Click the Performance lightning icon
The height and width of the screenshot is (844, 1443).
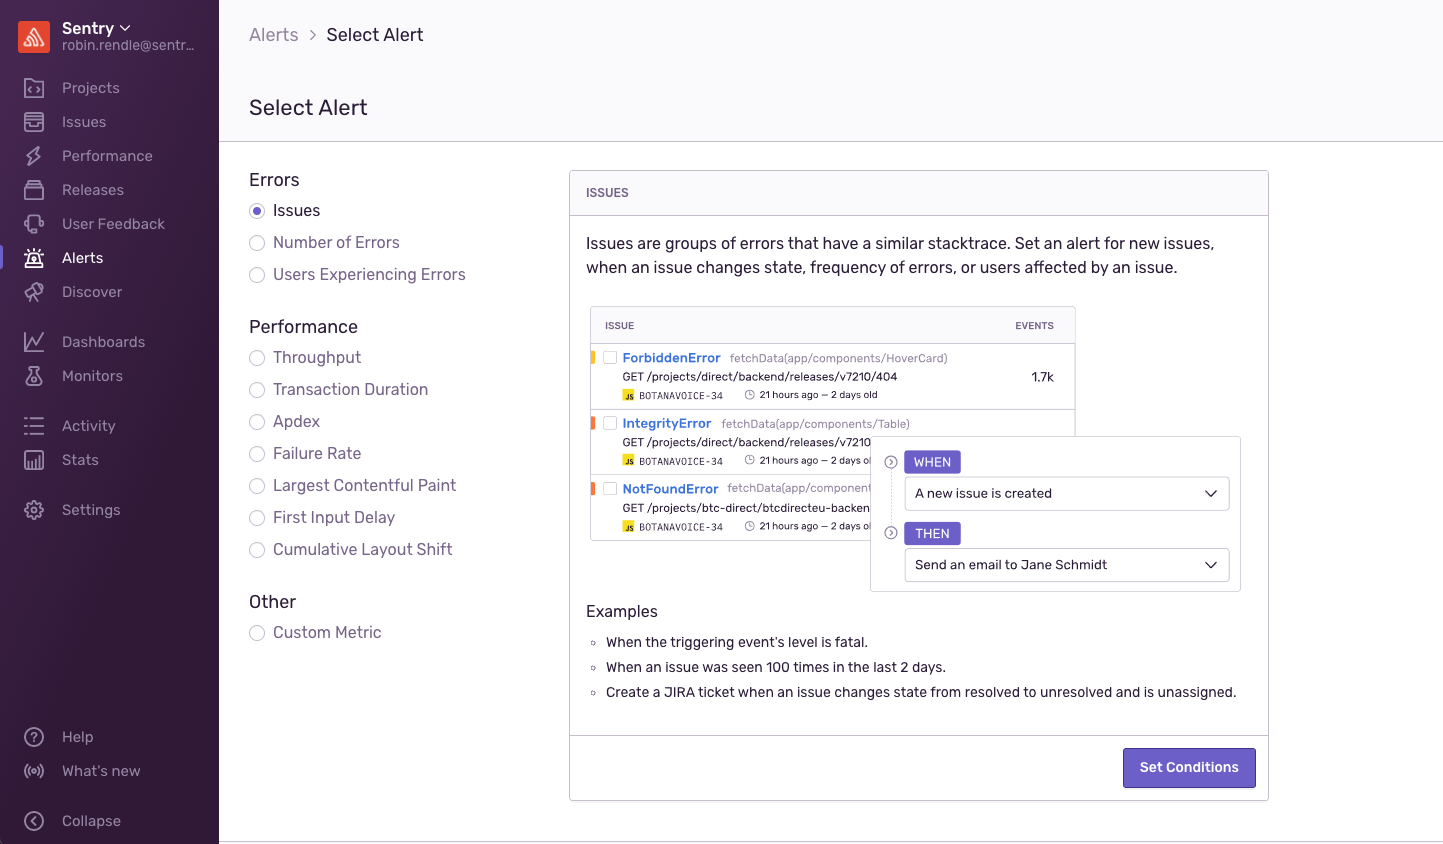(x=34, y=156)
